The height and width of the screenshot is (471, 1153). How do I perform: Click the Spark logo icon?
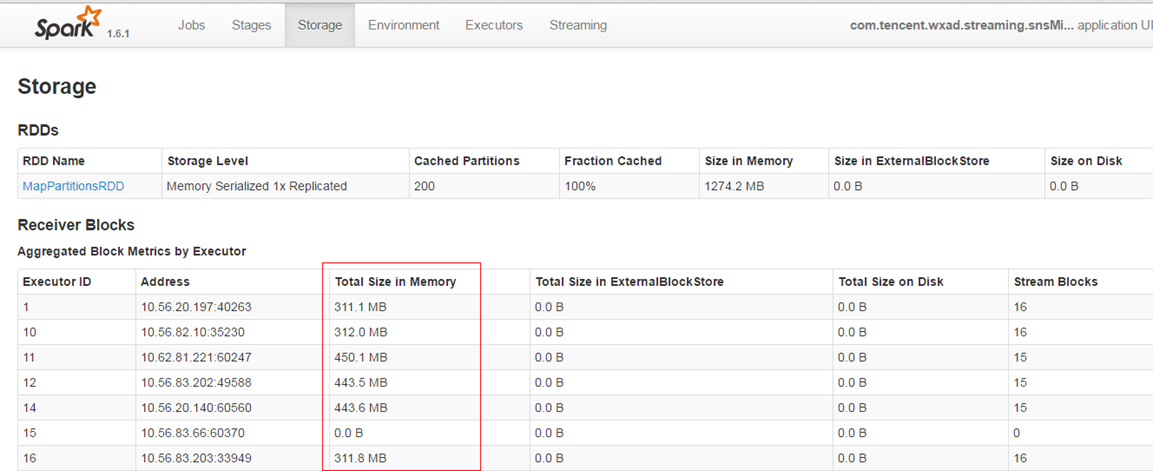coord(68,24)
